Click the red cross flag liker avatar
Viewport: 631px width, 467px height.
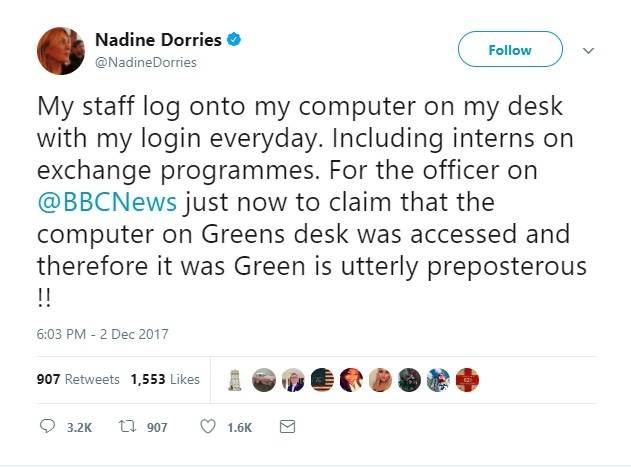[467, 380]
